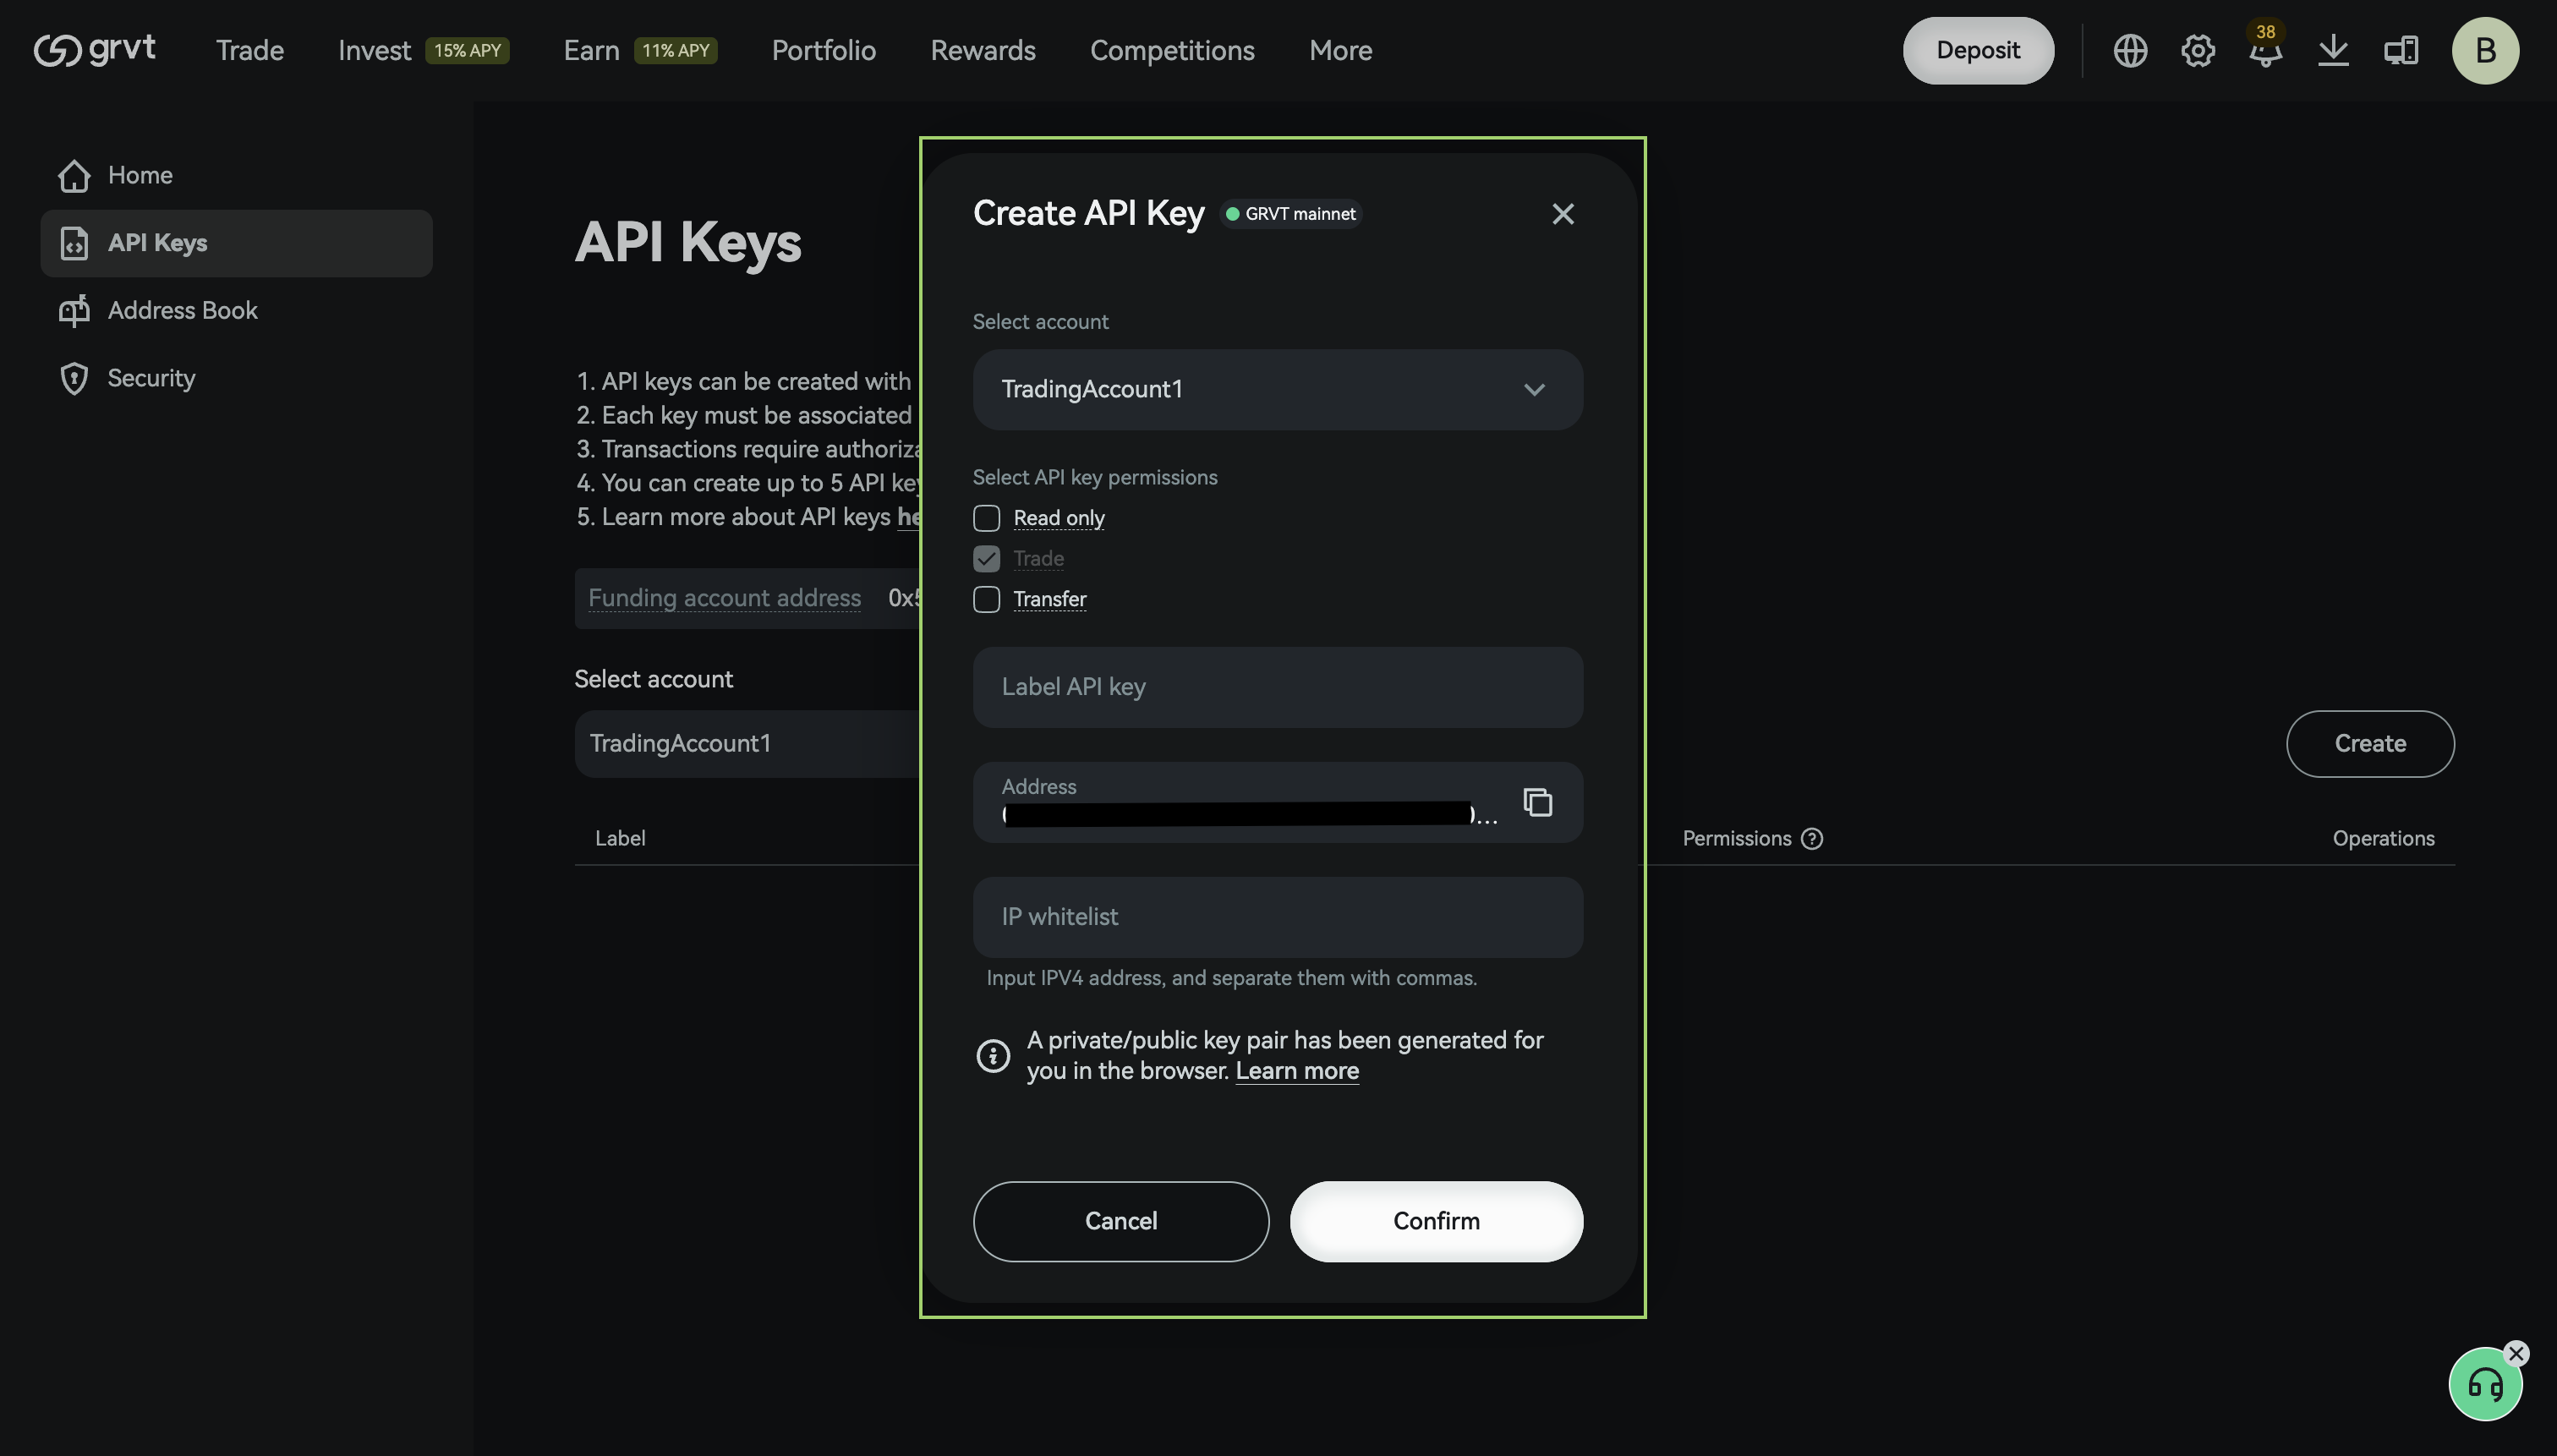Toggle the Trade permission checkbox
Viewport: 2557px width, 1456px height.
[986, 558]
